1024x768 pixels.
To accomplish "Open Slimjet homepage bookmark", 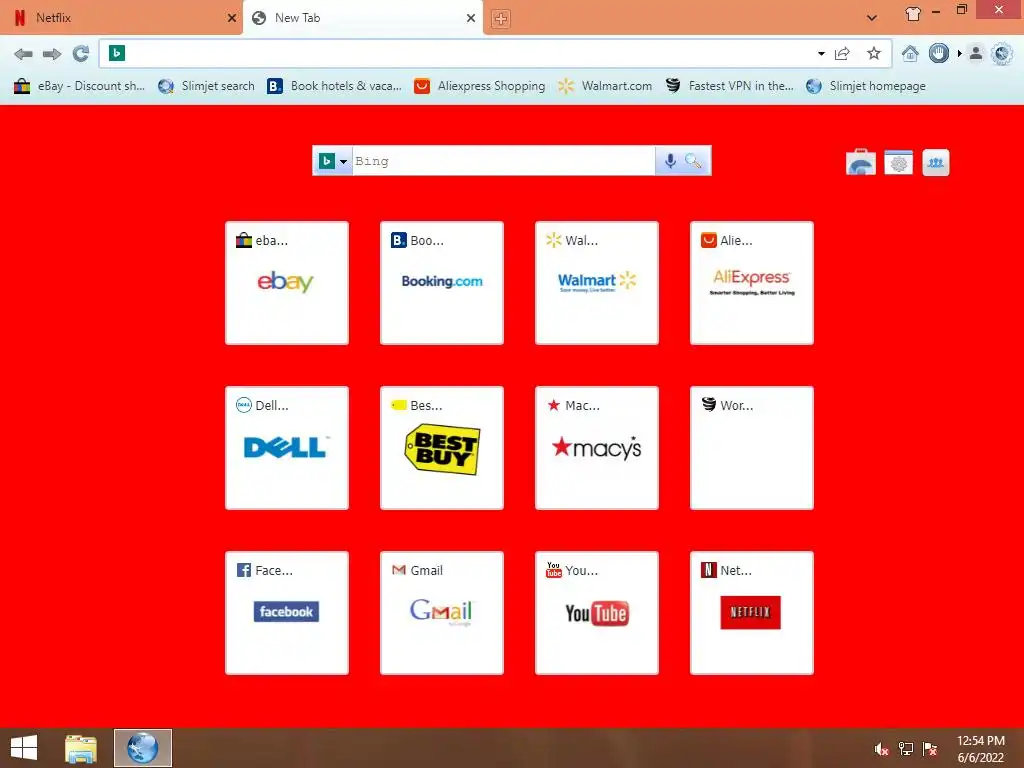I will coord(866,86).
